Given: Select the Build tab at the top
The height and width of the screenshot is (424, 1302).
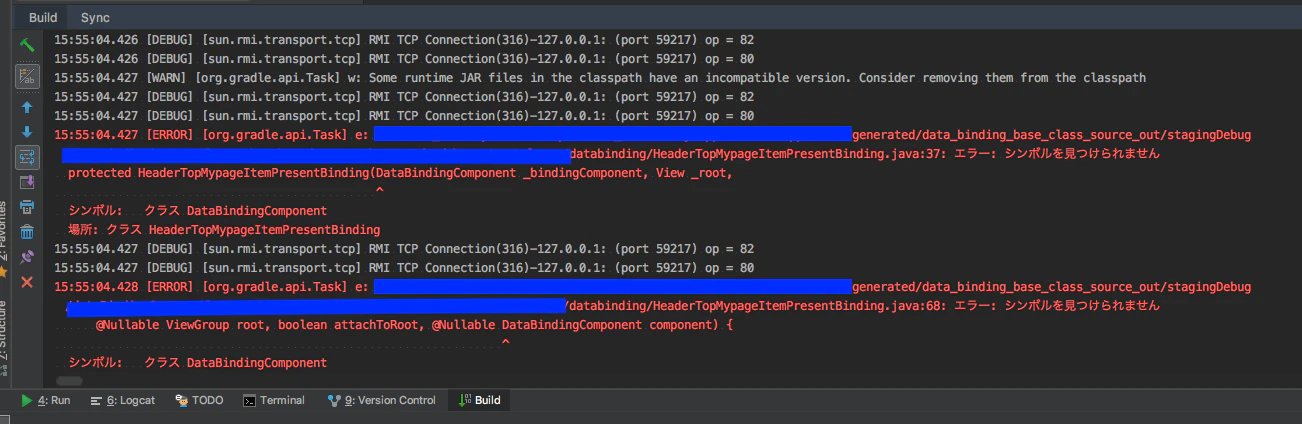Looking at the screenshot, I should pos(43,17).
